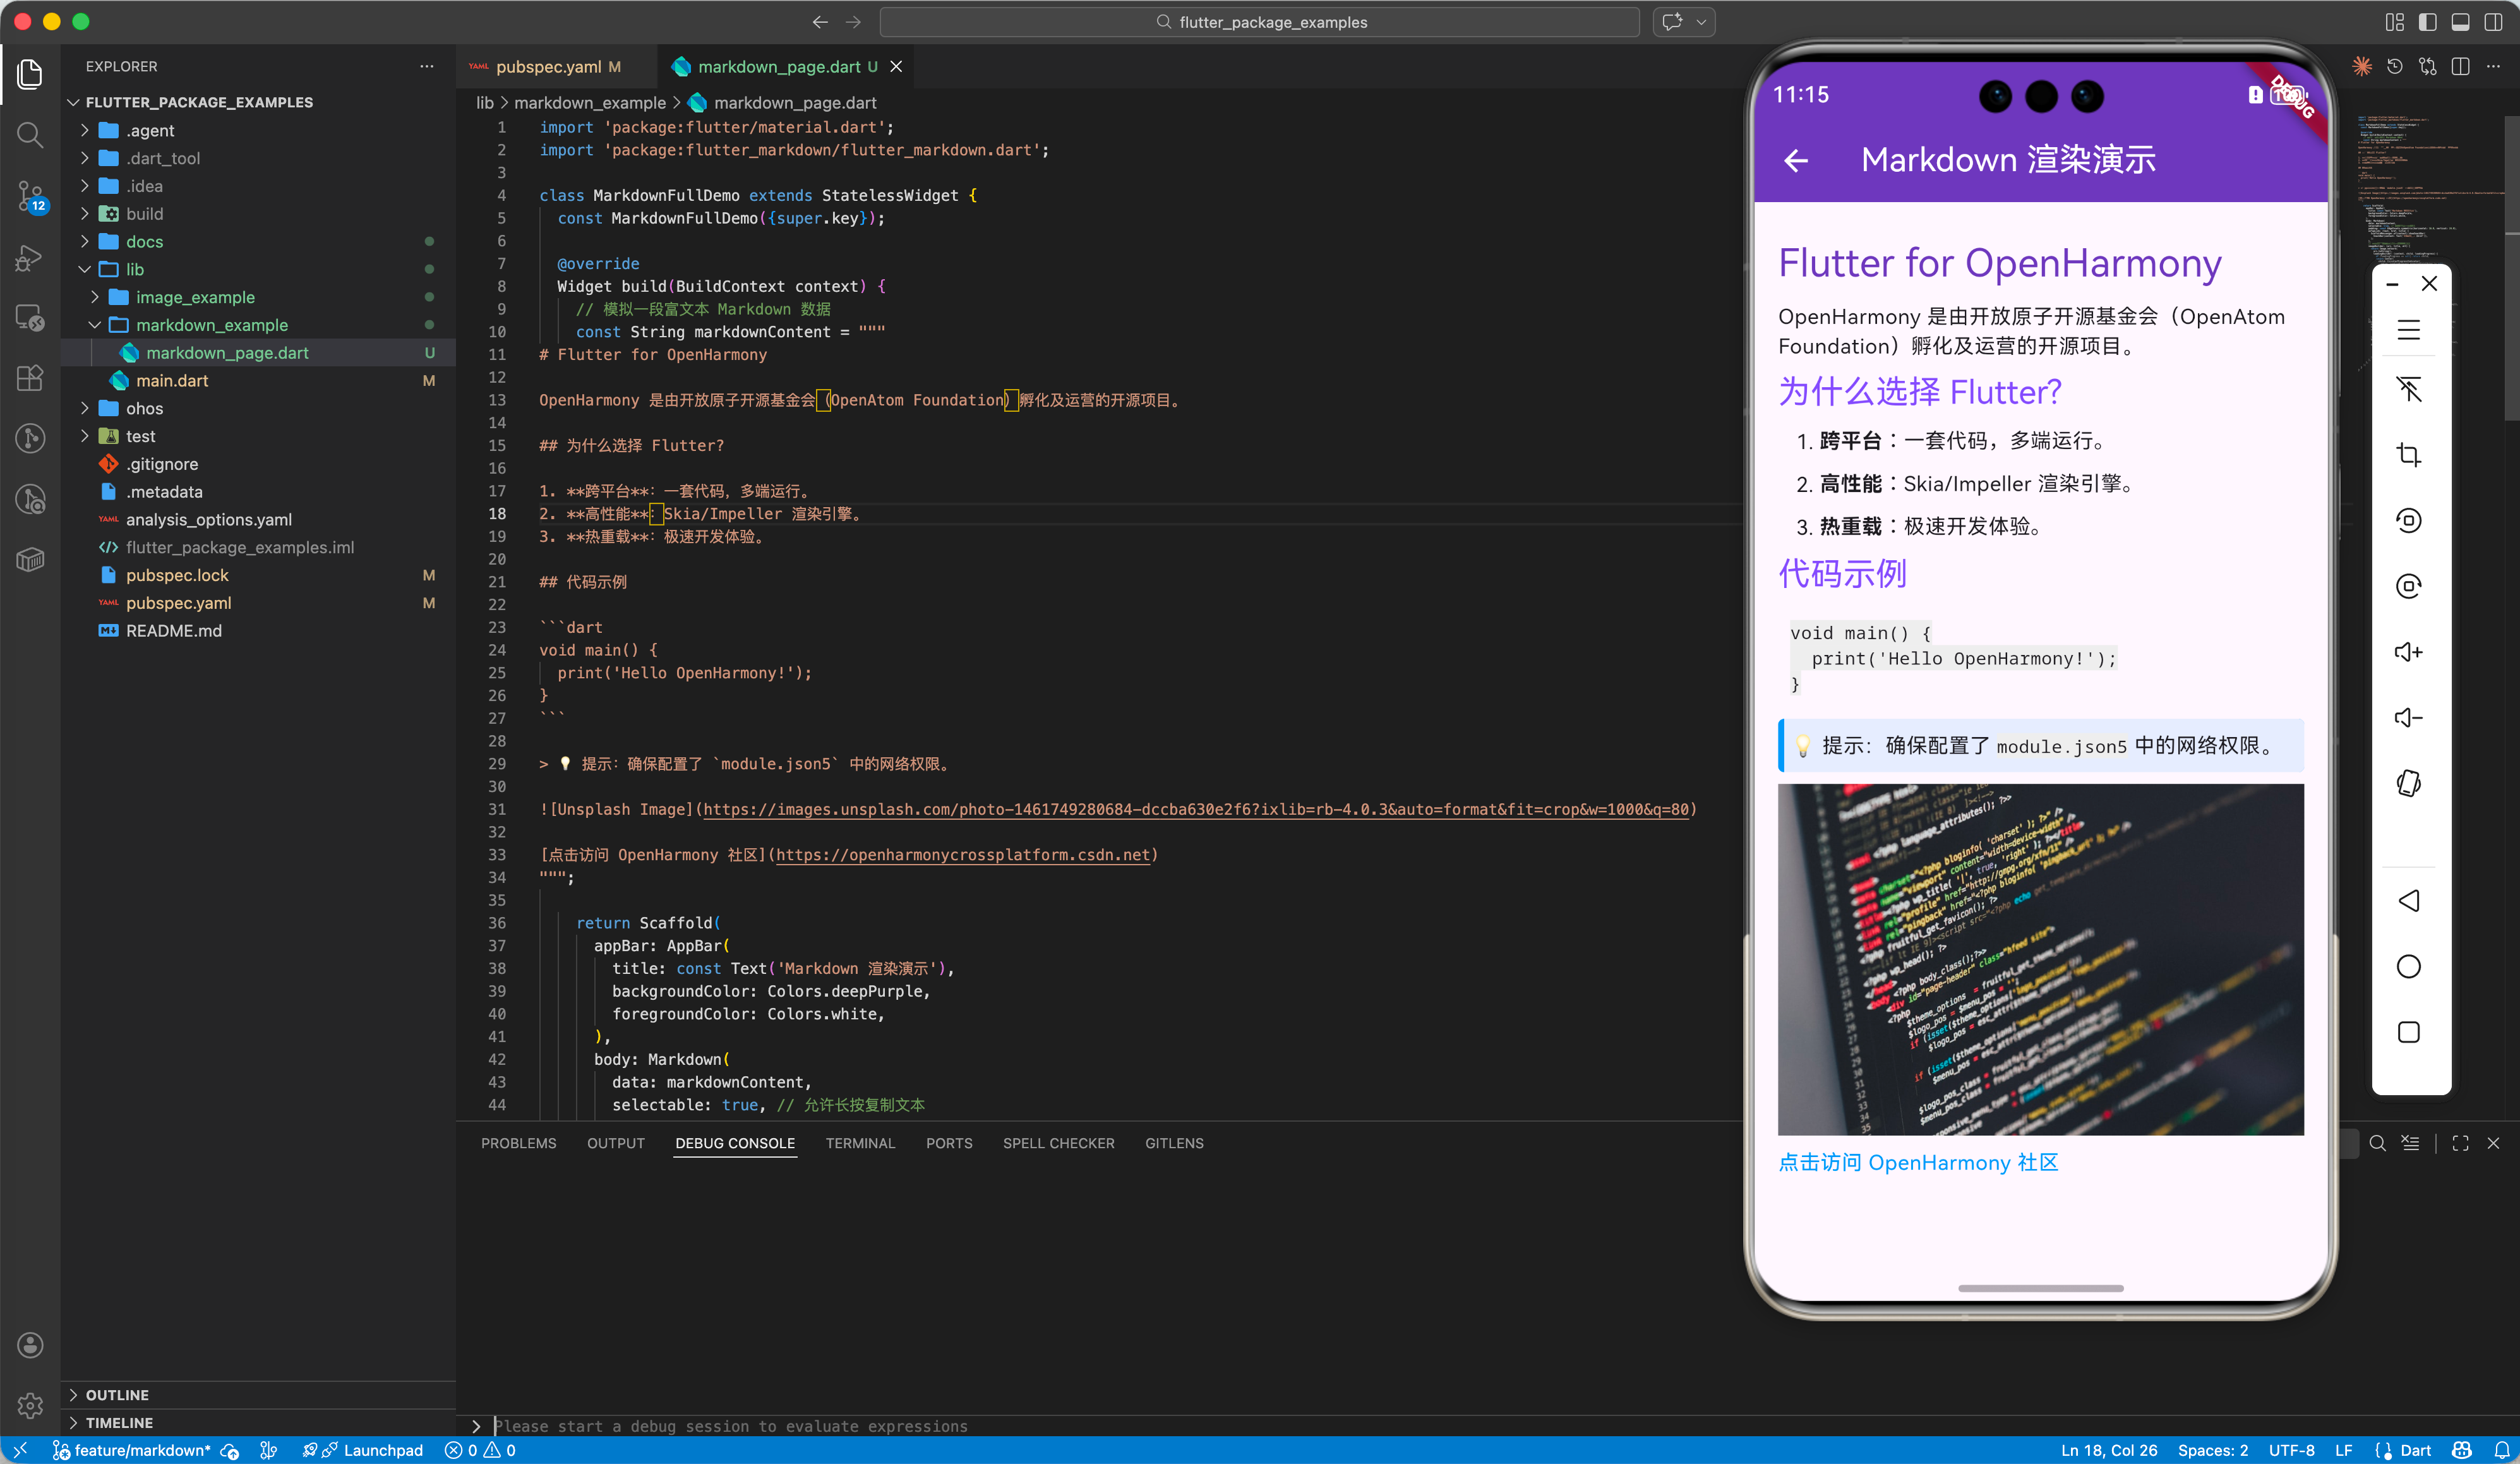Open the Run and Debug view
Image resolution: width=2520 pixels, height=1464 pixels.
pos(30,258)
